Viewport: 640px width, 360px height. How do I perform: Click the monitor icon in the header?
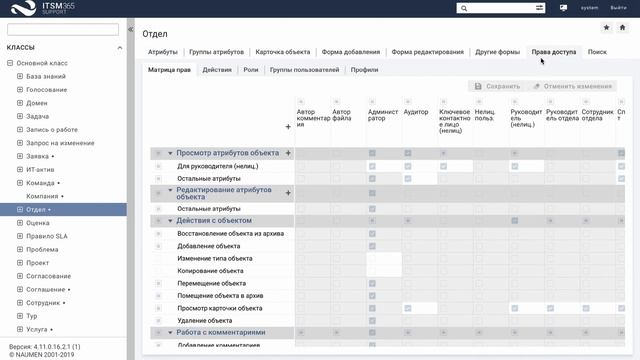point(564,8)
